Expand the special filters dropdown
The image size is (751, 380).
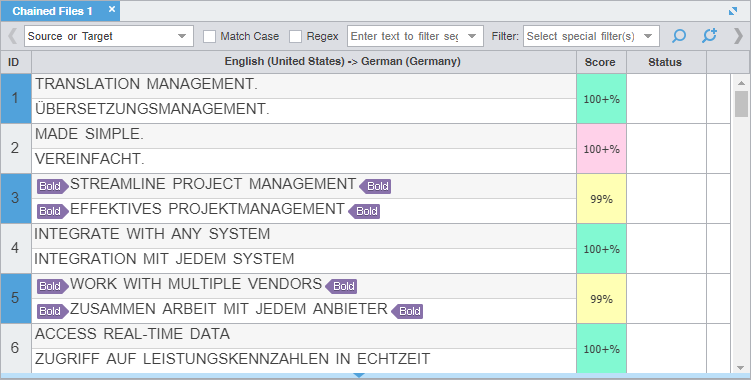[x=591, y=36]
